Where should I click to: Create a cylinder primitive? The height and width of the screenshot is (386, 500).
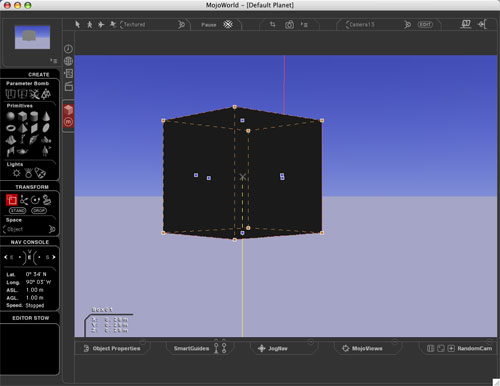tap(34, 116)
